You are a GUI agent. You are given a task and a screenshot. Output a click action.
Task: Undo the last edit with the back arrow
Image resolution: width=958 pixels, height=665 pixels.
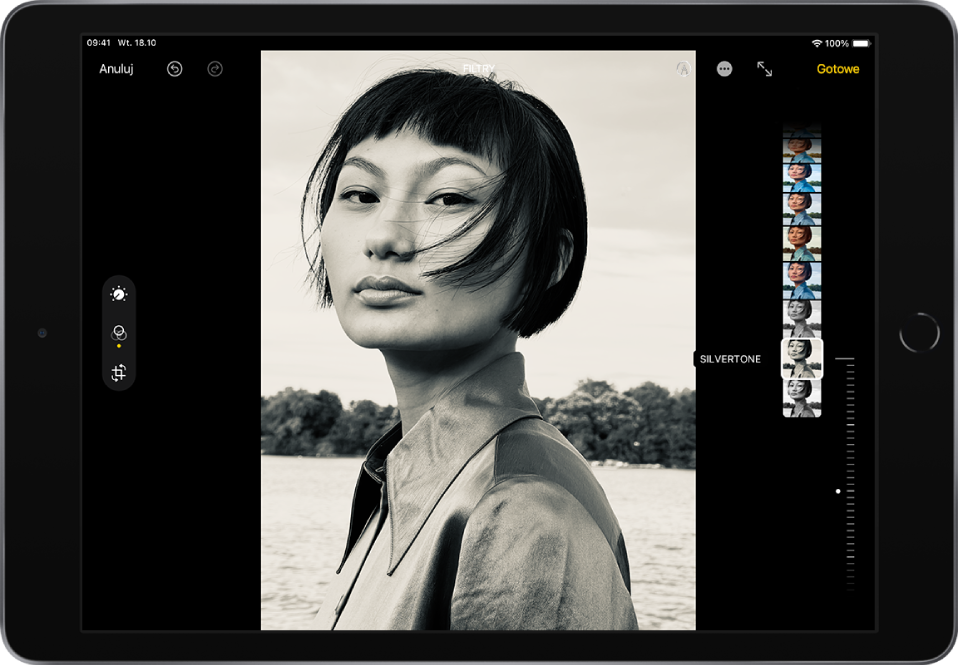click(175, 69)
